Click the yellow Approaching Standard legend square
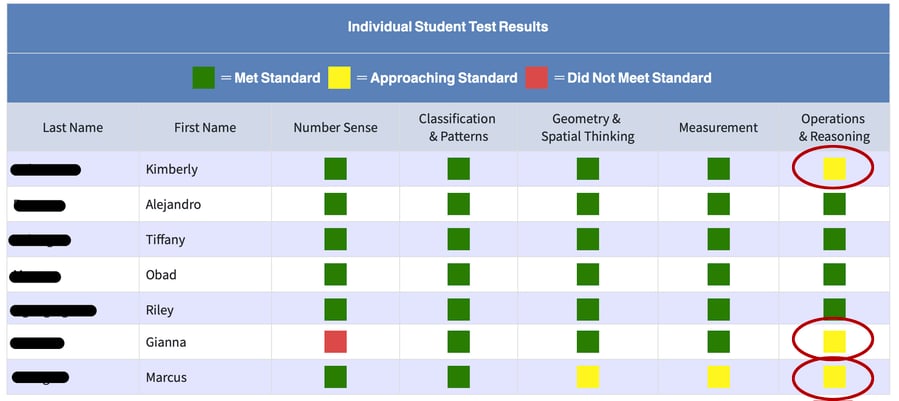 pos(339,77)
